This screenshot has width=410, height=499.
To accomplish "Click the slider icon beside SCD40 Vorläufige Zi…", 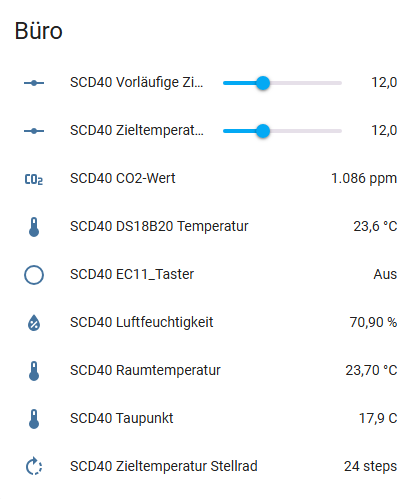I will click(34, 83).
